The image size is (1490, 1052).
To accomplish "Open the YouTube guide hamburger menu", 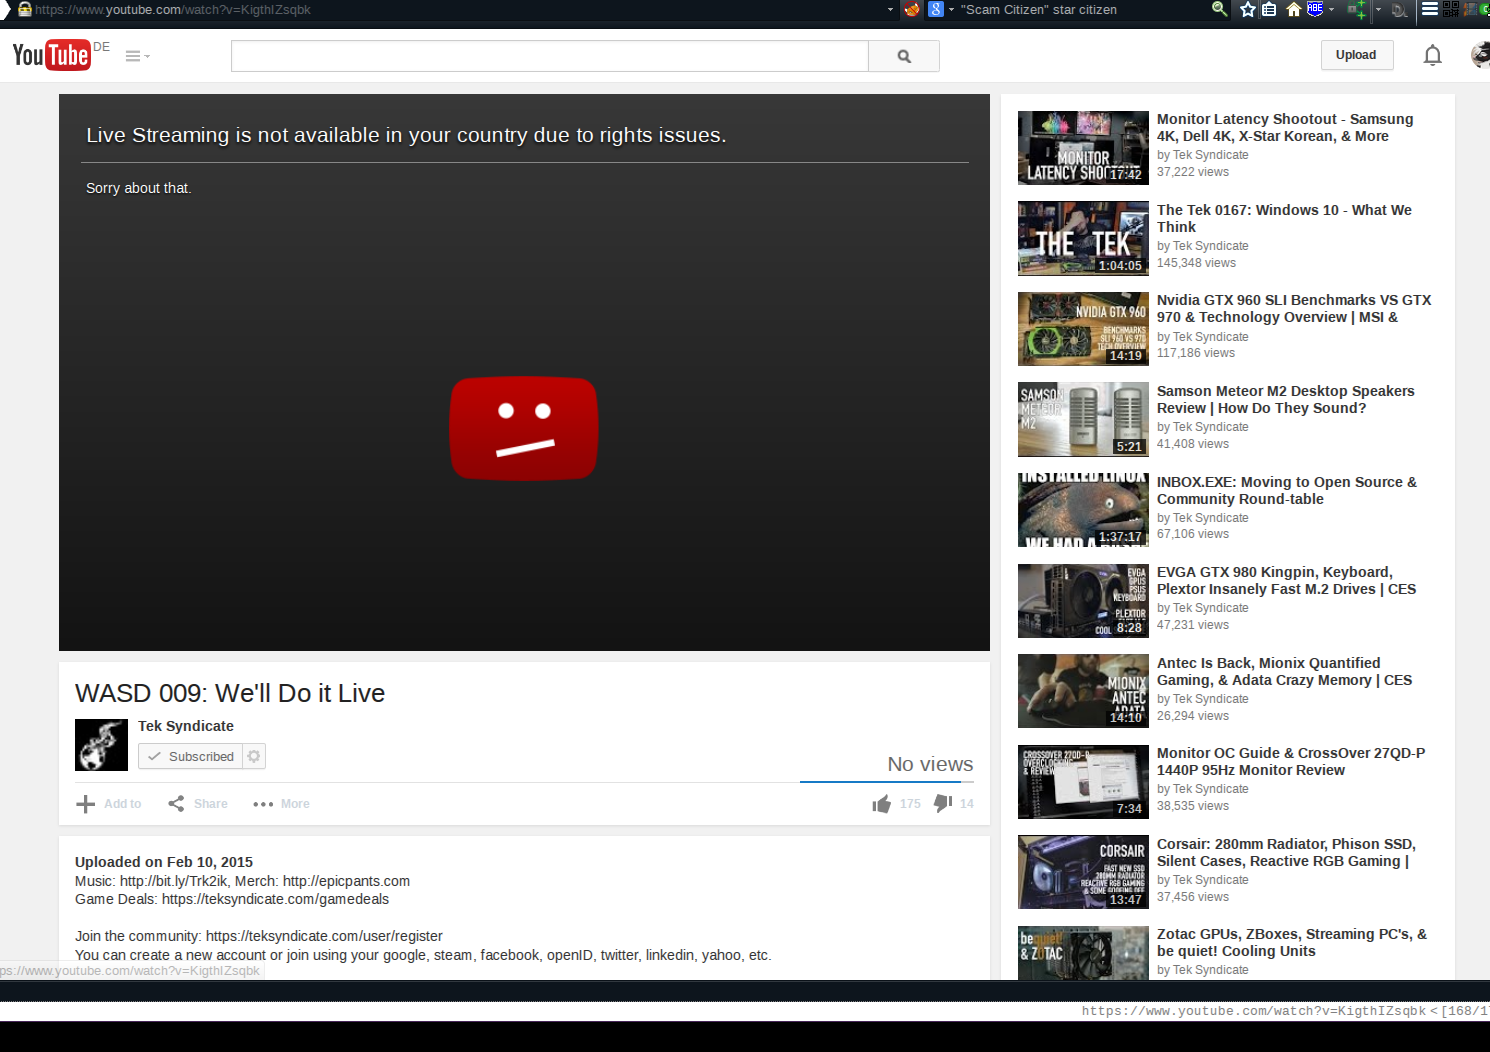I will (x=137, y=56).
